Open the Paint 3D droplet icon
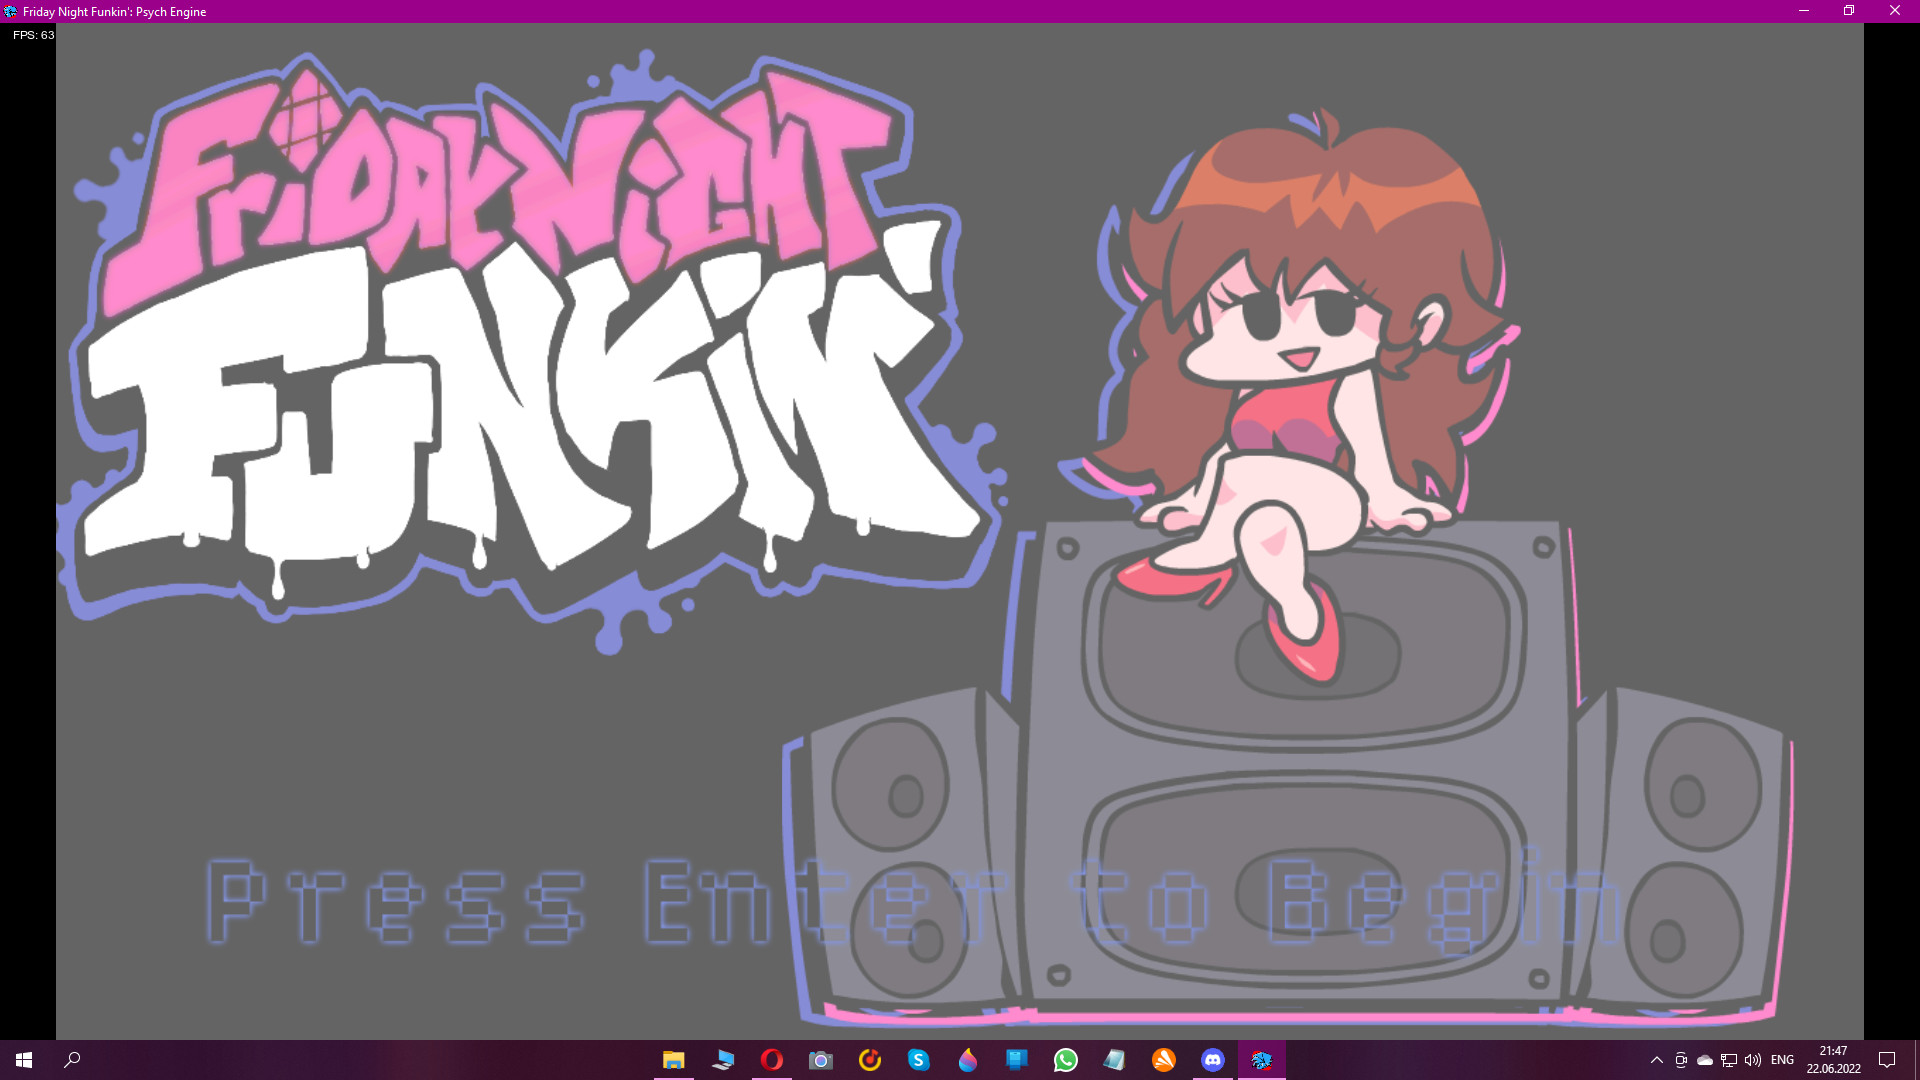The image size is (1920, 1080). pyautogui.click(x=968, y=1060)
